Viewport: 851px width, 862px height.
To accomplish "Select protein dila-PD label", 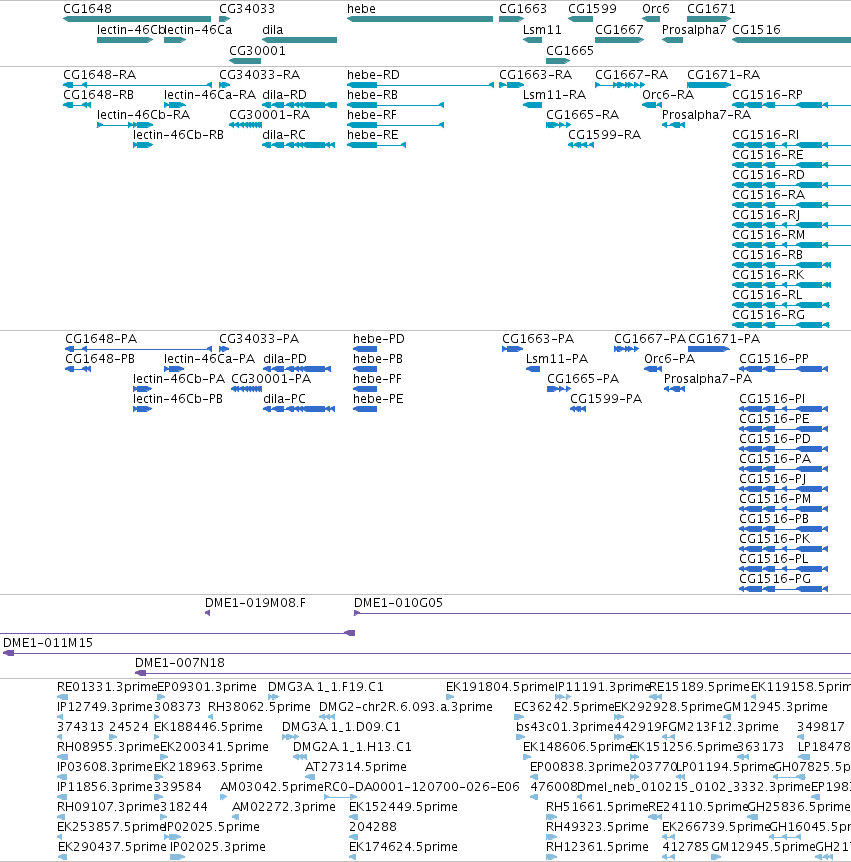I will click(x=285, y=358).
